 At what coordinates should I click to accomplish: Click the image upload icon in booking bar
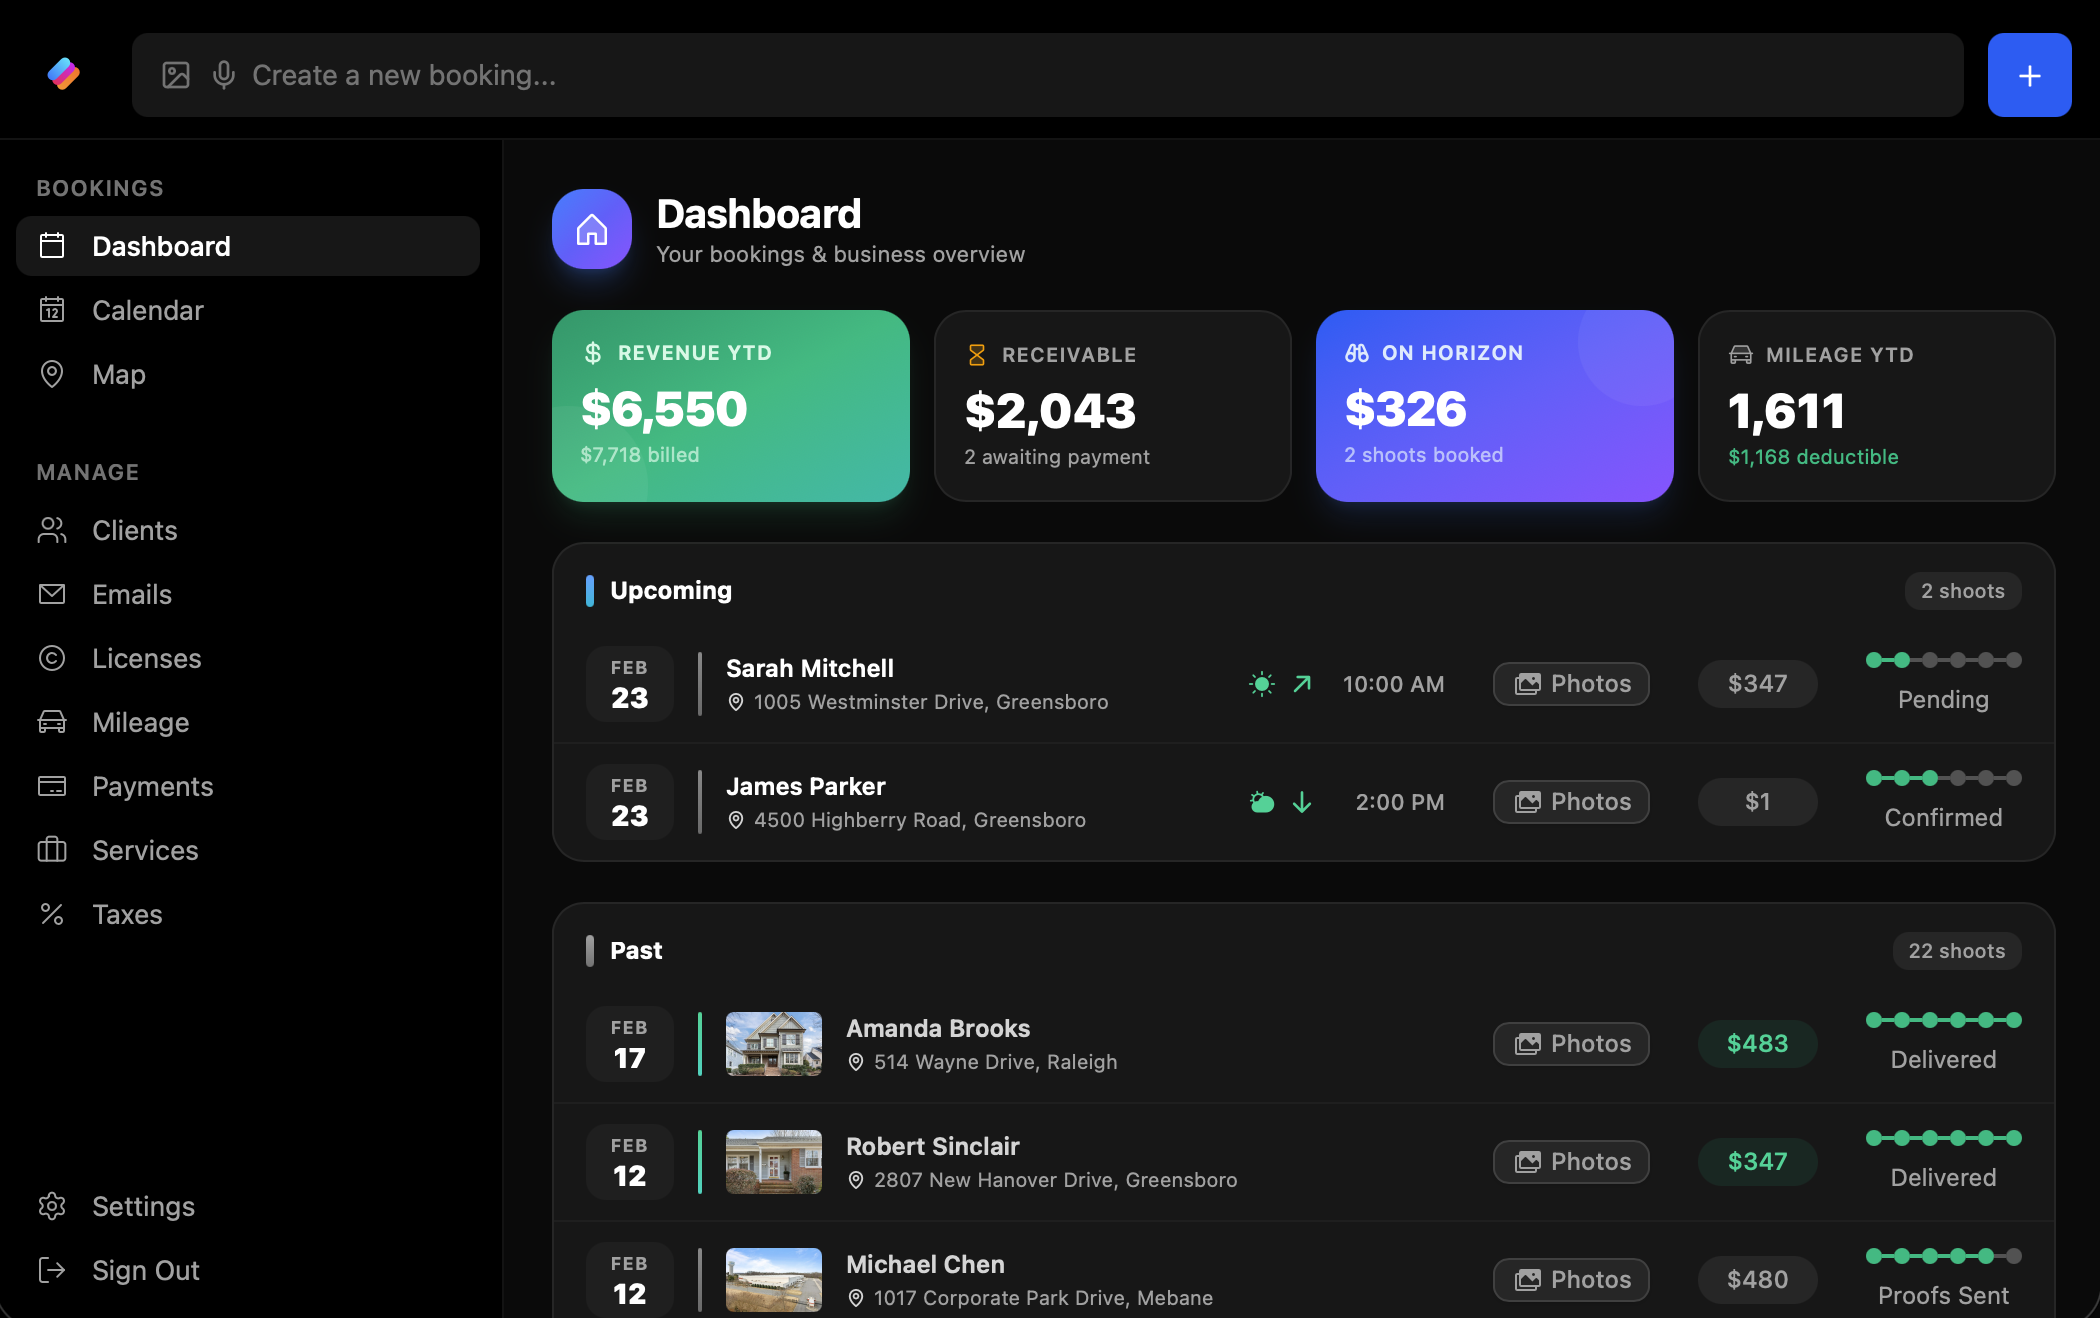[176, 75]
